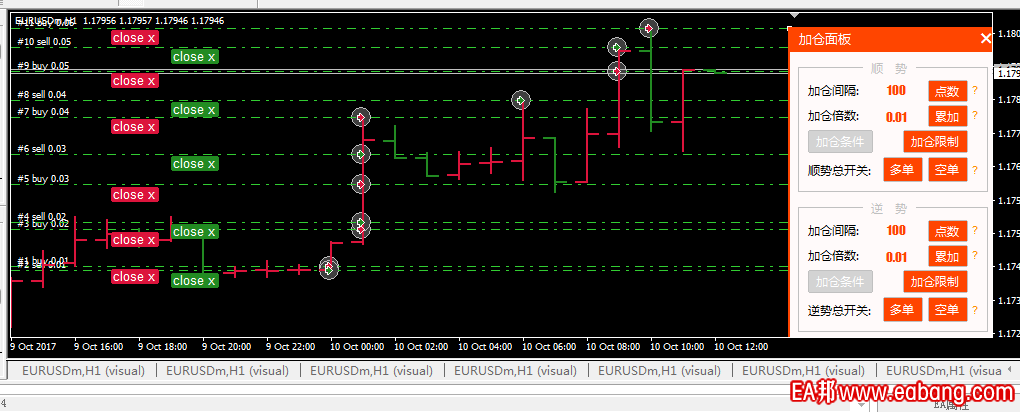Screen dimensions: 1020x412
Task: Click the trade arrow marker on the #11 buy line
Action: [x=649, y=28]
